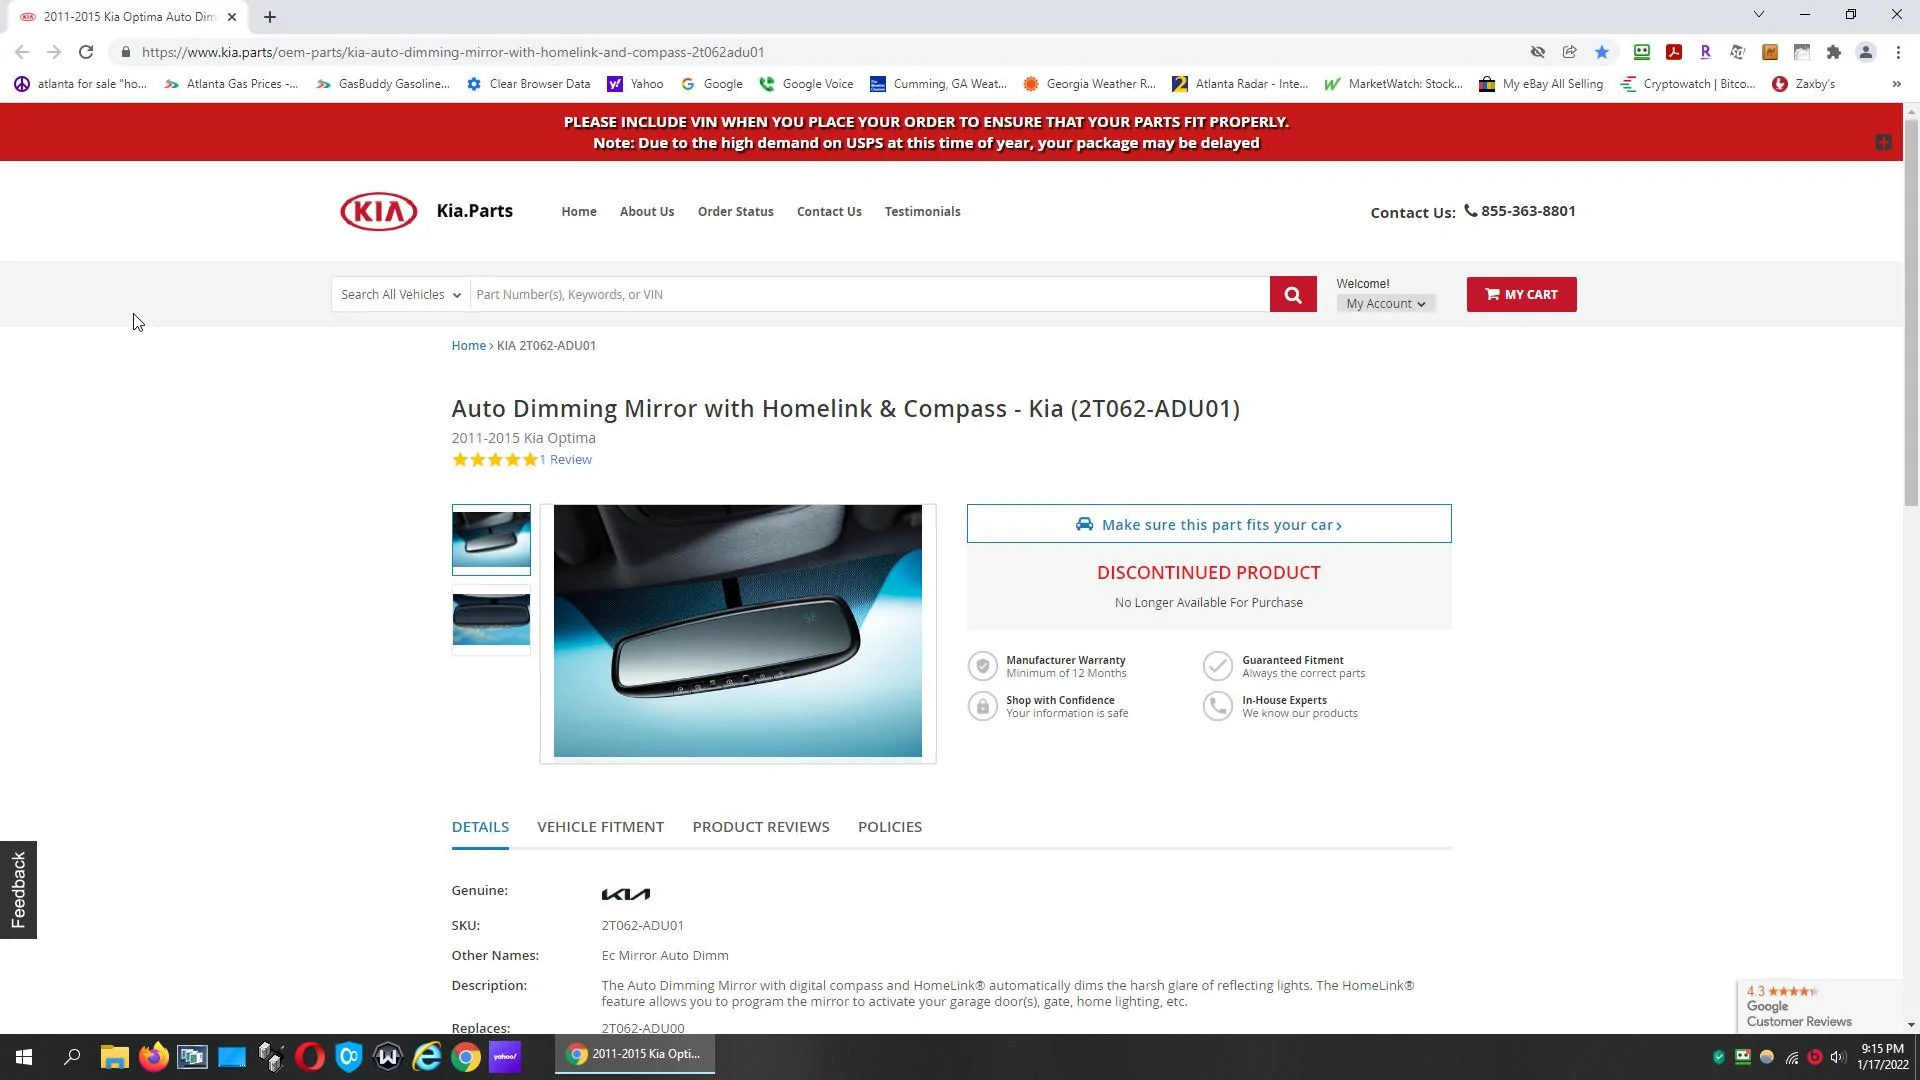Click the taskbar clock showing 9:15 PM

click(x=1882, y=1057)
